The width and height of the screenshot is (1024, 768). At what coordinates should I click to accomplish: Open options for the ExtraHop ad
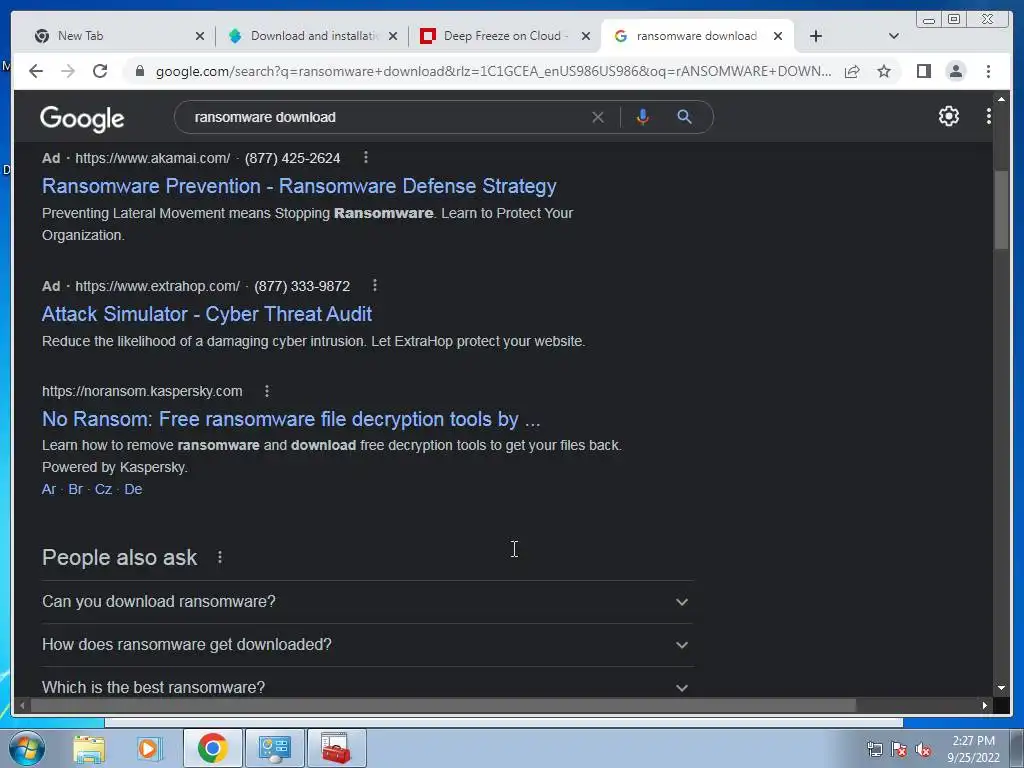pyautogui.click(x=375, y=285)
